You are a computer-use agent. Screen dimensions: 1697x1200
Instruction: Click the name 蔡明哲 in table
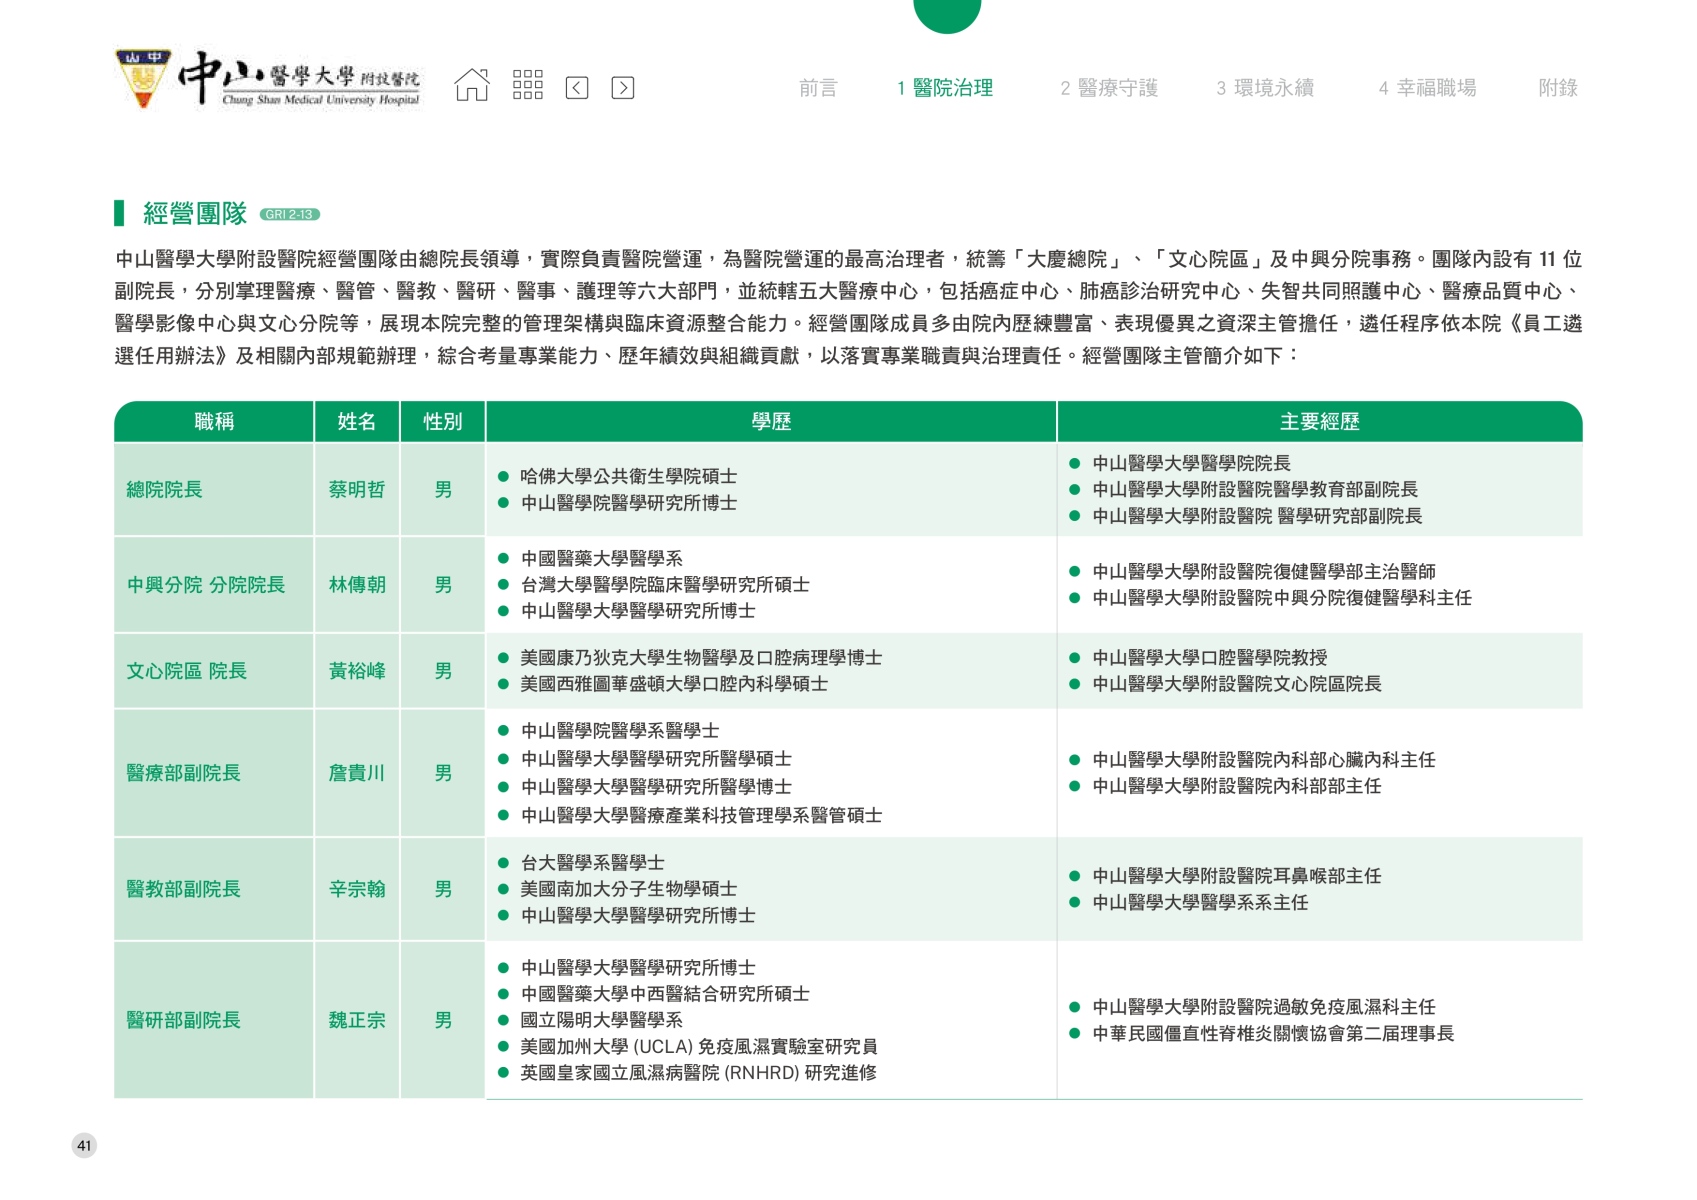tap(356, 490)
